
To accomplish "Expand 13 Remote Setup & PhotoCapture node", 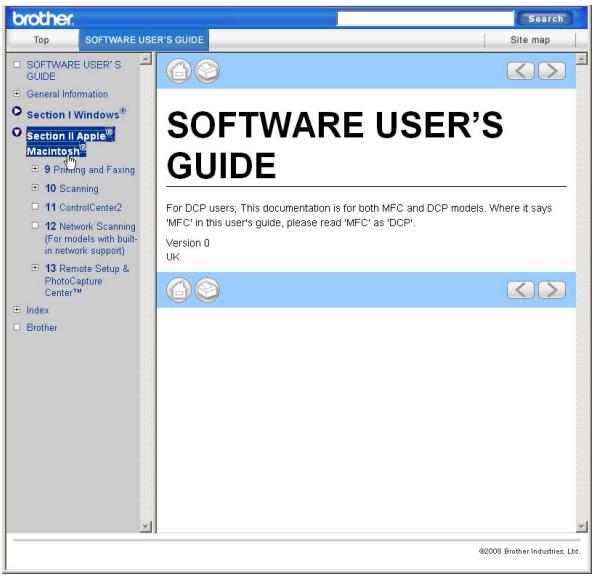I will [x=35, y=268].
